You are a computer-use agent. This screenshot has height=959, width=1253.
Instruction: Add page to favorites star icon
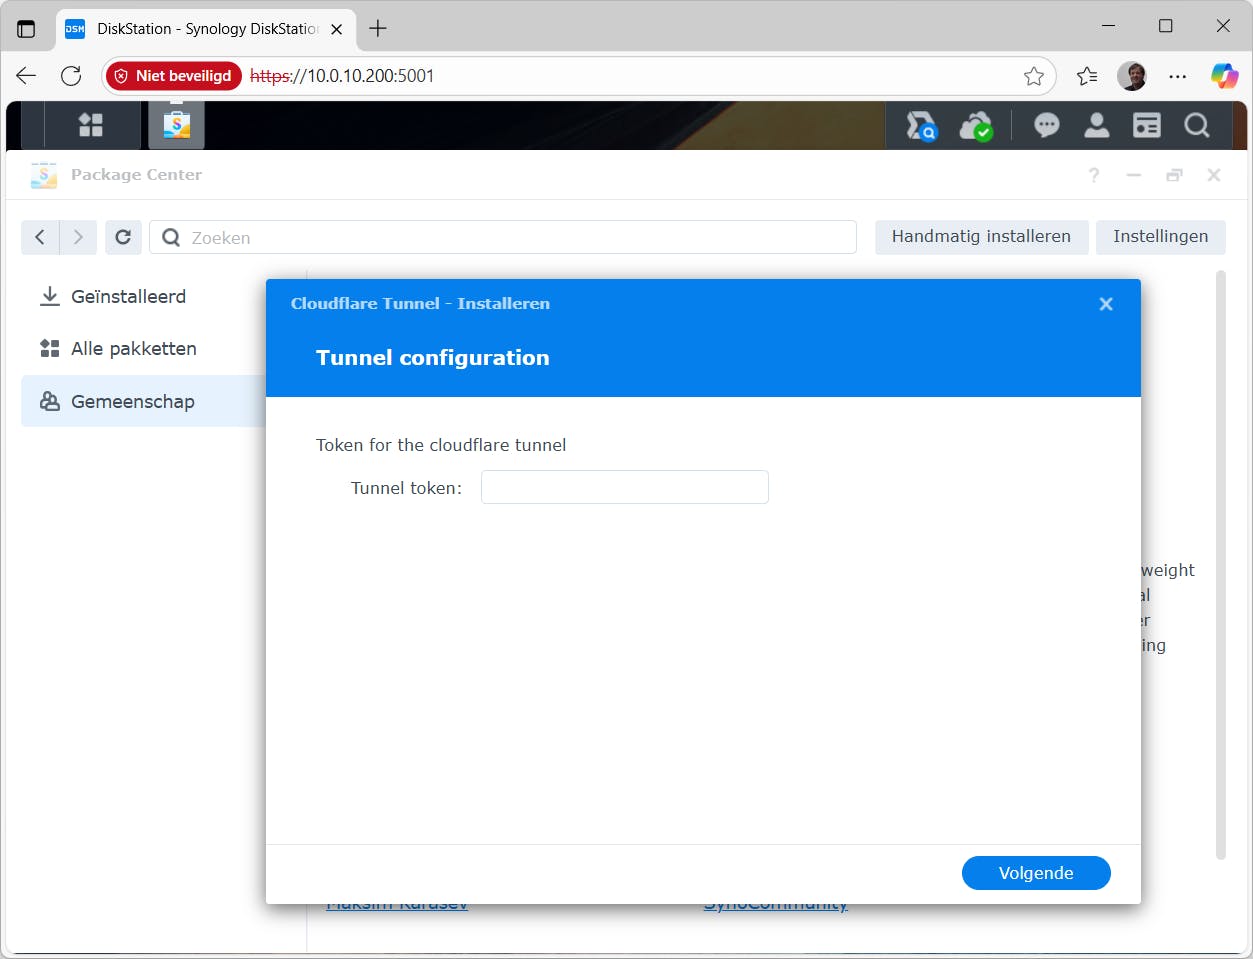click(x=1034, y=76)
